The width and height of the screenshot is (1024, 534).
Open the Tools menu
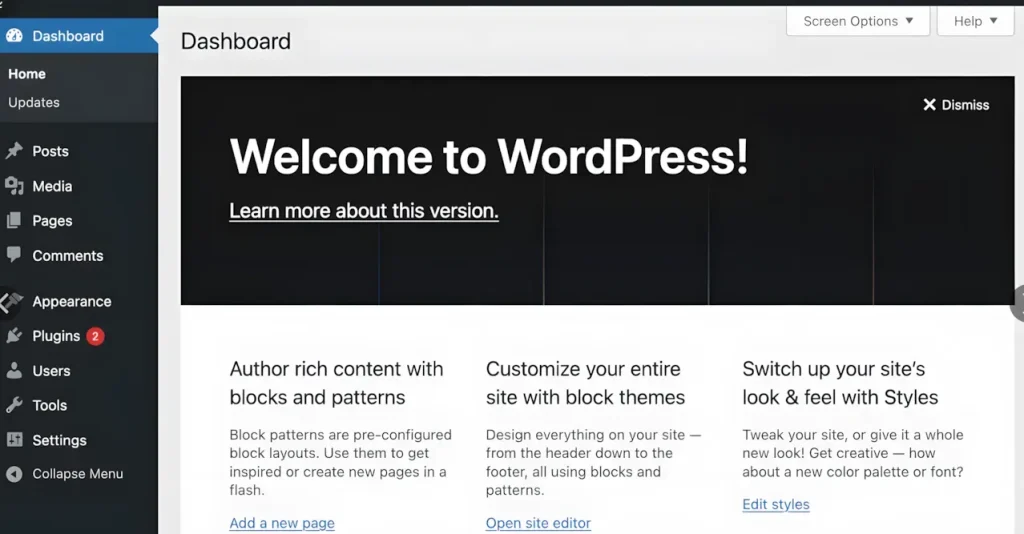pyautogui.click(x=50, y=405)
